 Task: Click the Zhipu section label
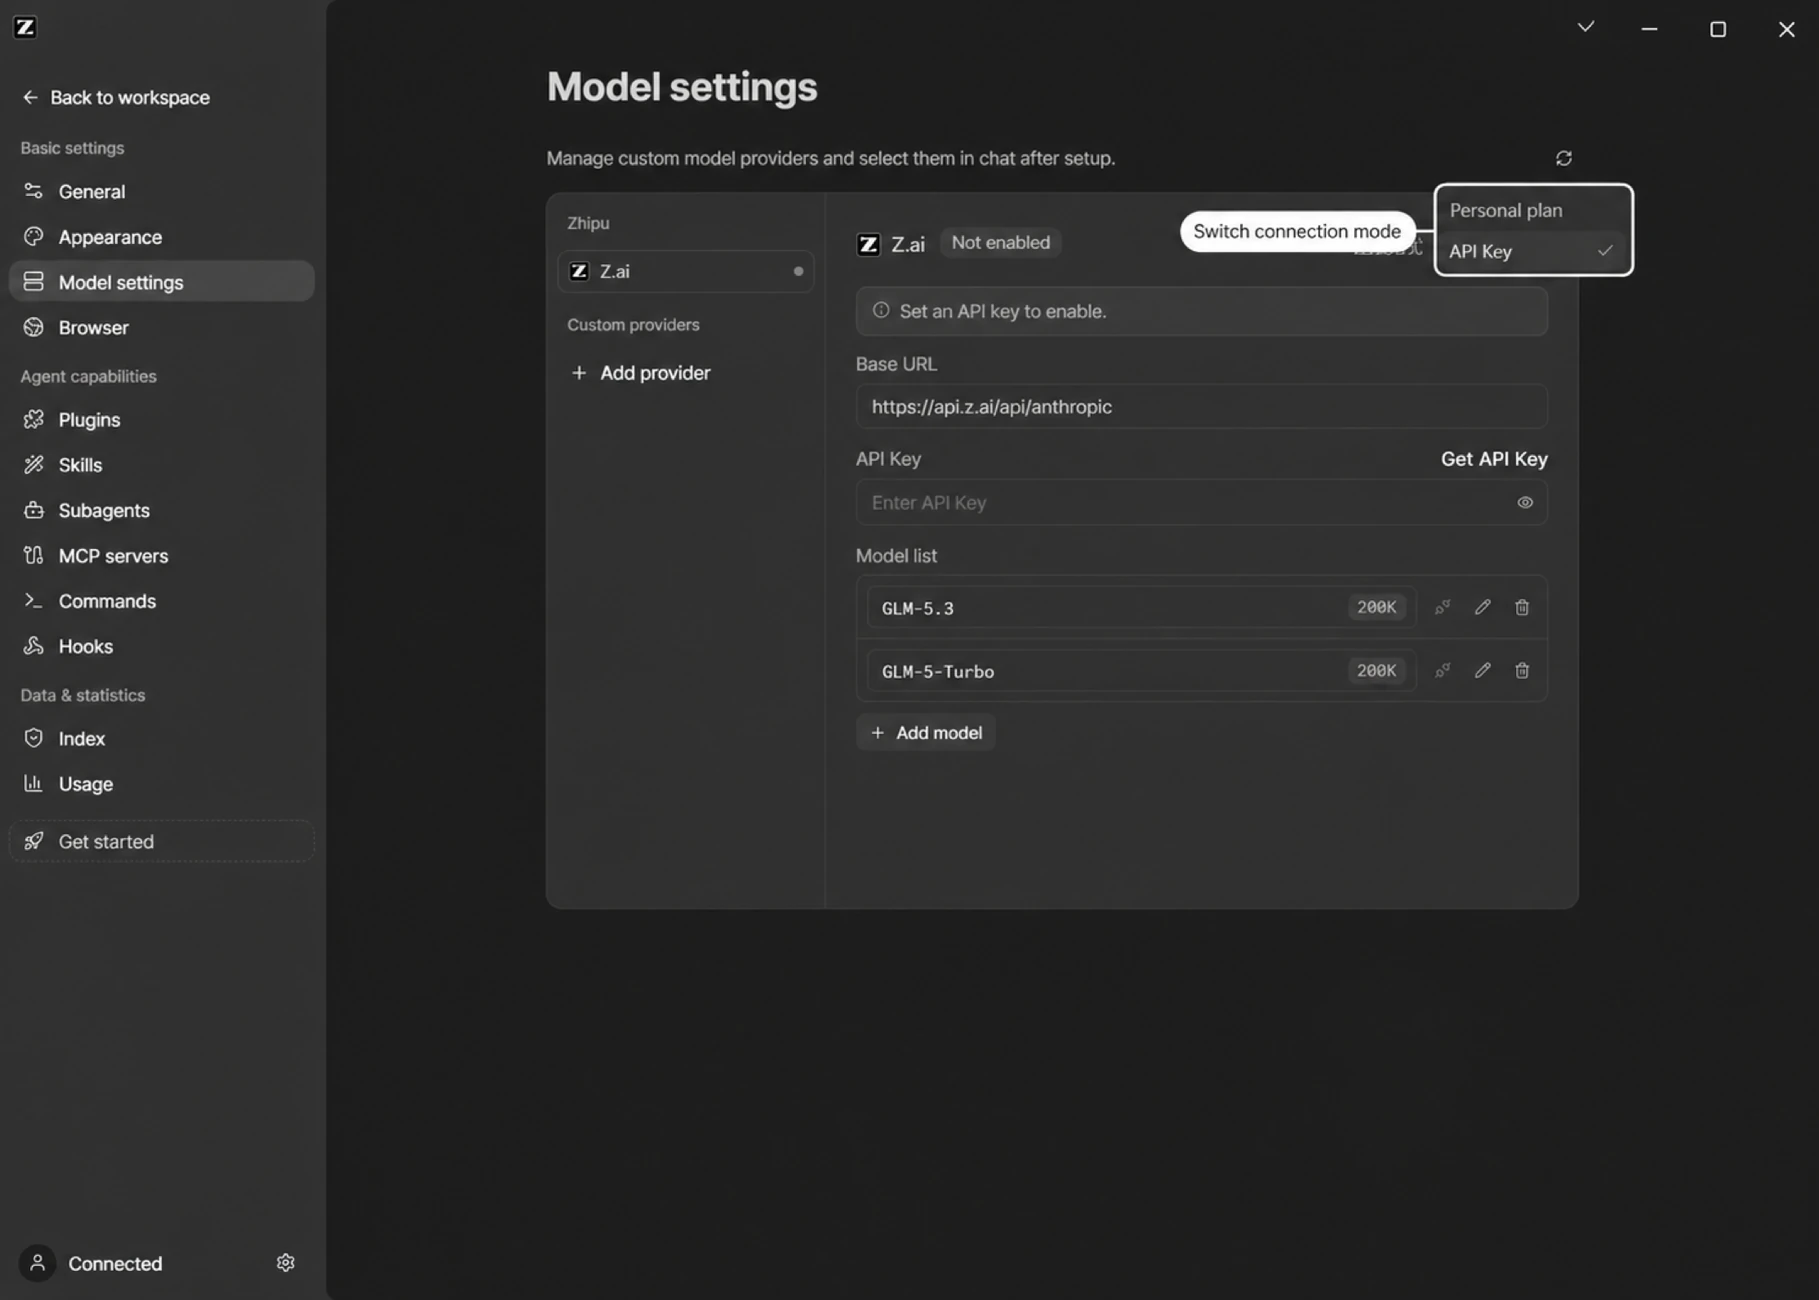click(x=588, y=222)
